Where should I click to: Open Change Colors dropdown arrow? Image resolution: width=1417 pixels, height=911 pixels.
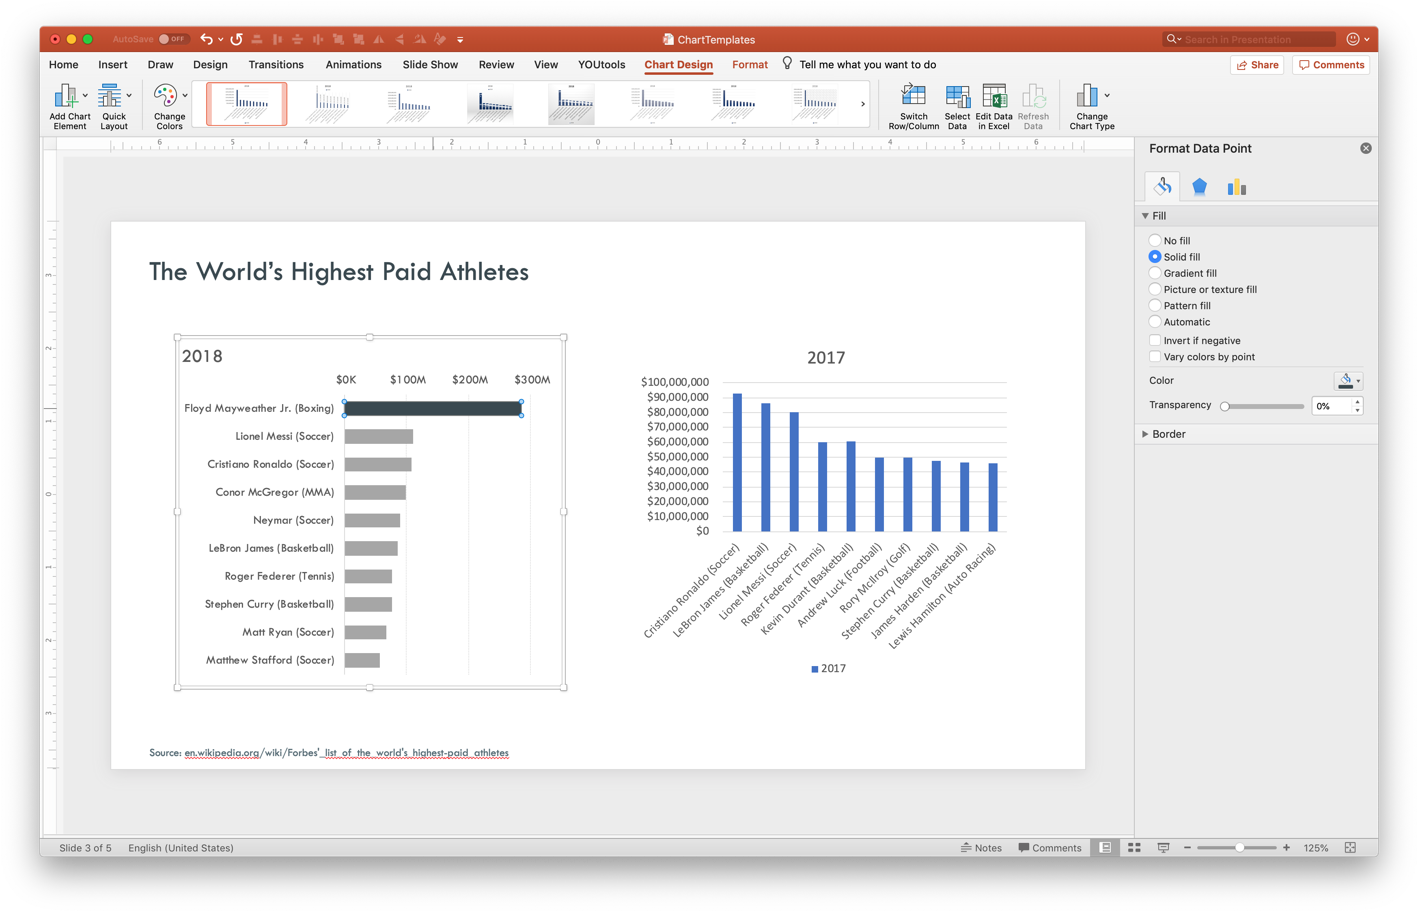[x=185, y=96]
